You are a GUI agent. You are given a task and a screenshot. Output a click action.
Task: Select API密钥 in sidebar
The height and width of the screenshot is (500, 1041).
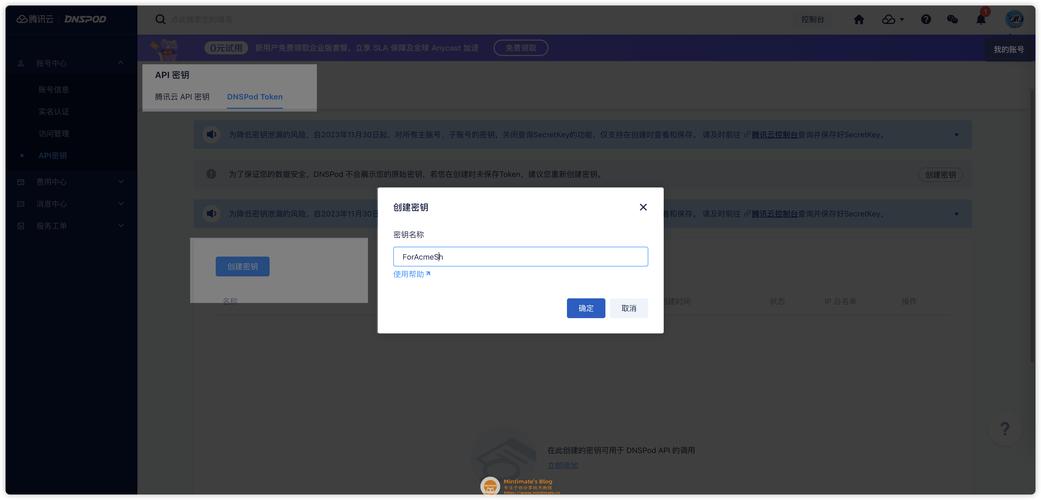(52, 155)
